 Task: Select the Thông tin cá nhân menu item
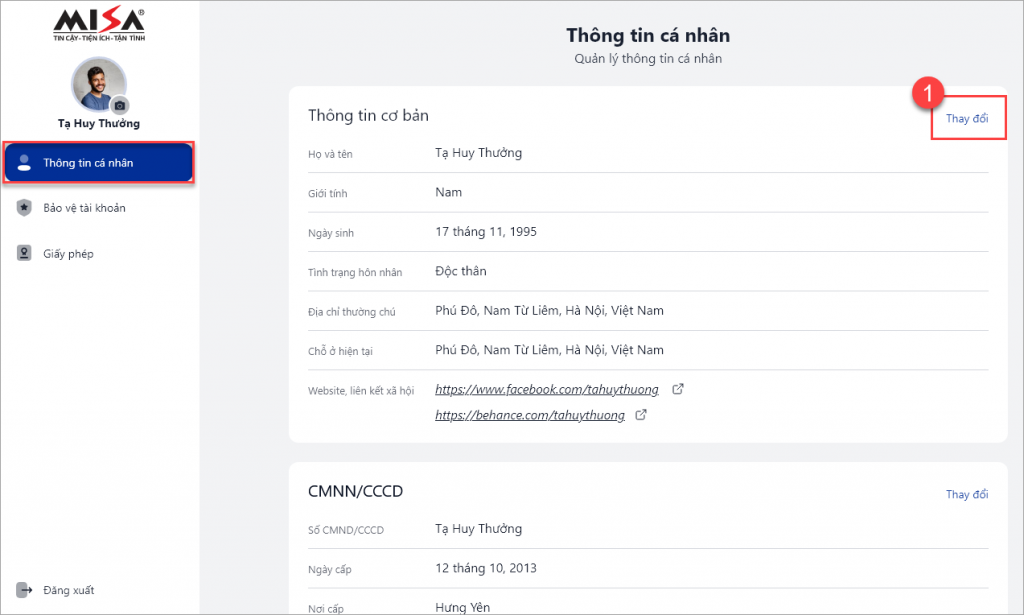click(x=99, y=163)
